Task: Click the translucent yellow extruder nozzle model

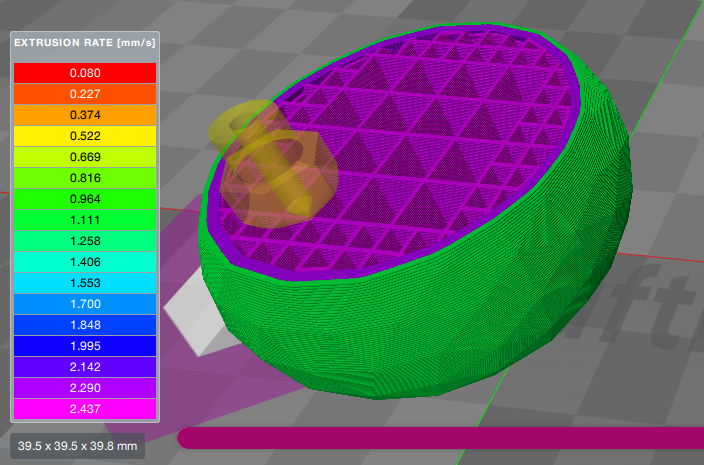Action: 272,164
